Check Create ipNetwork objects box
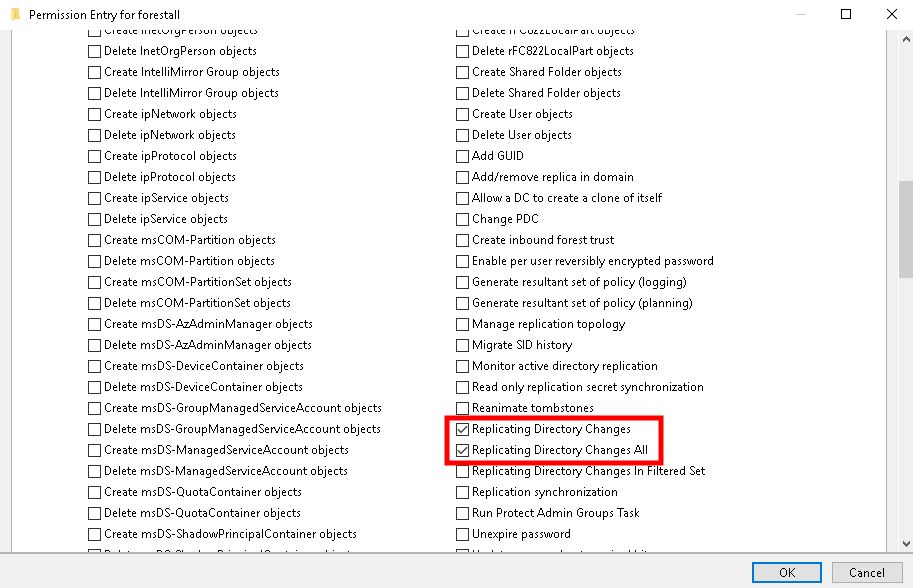This screenshot has height=588, width=913. [95, 114]
